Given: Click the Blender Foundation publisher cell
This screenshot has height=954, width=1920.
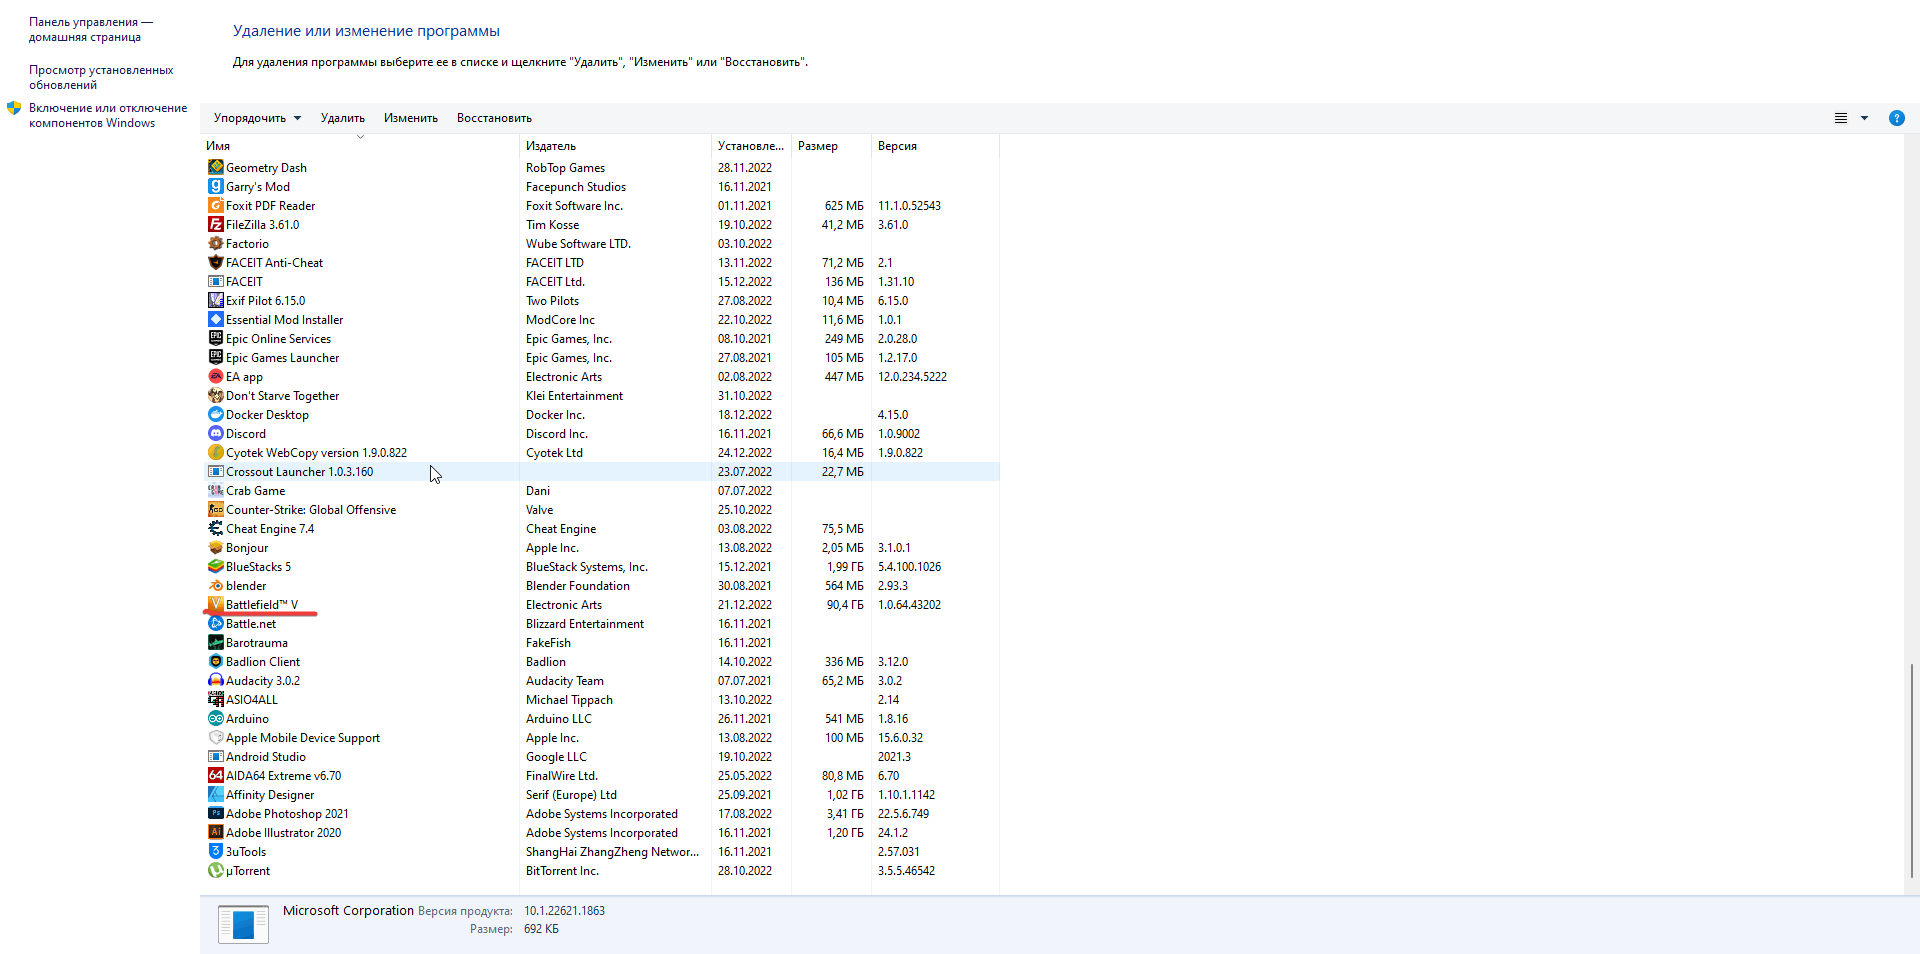Looking at the screenshot, I should (578, 586).
